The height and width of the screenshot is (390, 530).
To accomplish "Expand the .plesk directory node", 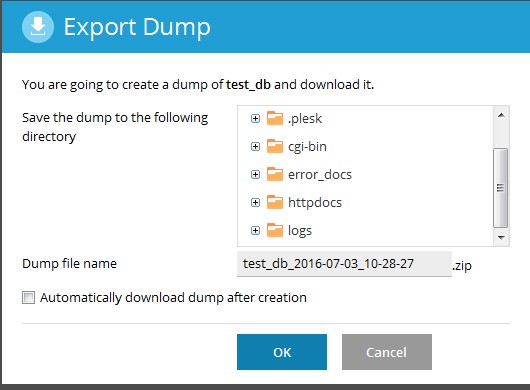I will [x=256, y=119].
